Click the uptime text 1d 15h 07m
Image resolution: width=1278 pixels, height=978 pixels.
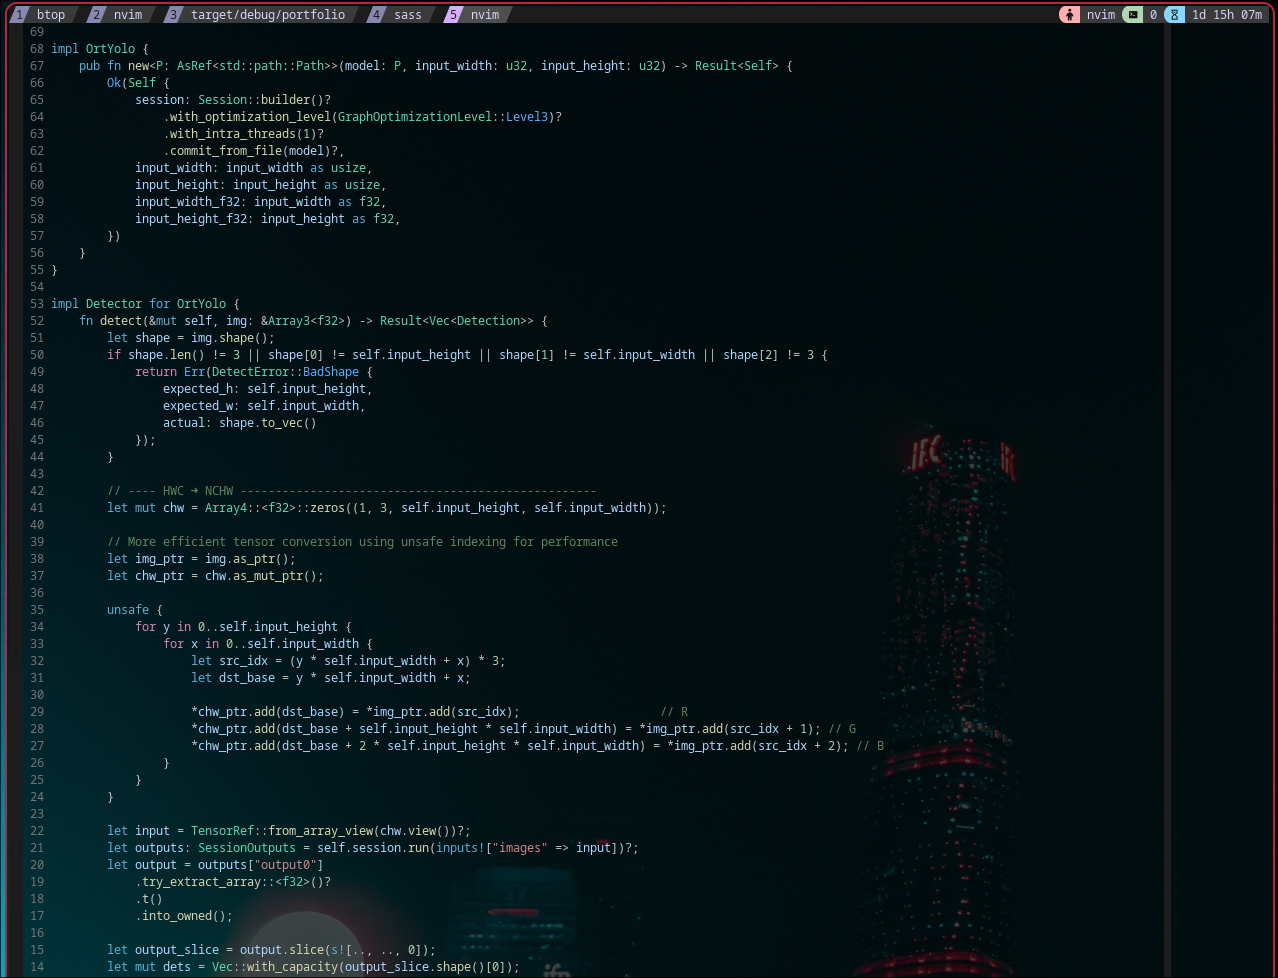click(1226, 15)
